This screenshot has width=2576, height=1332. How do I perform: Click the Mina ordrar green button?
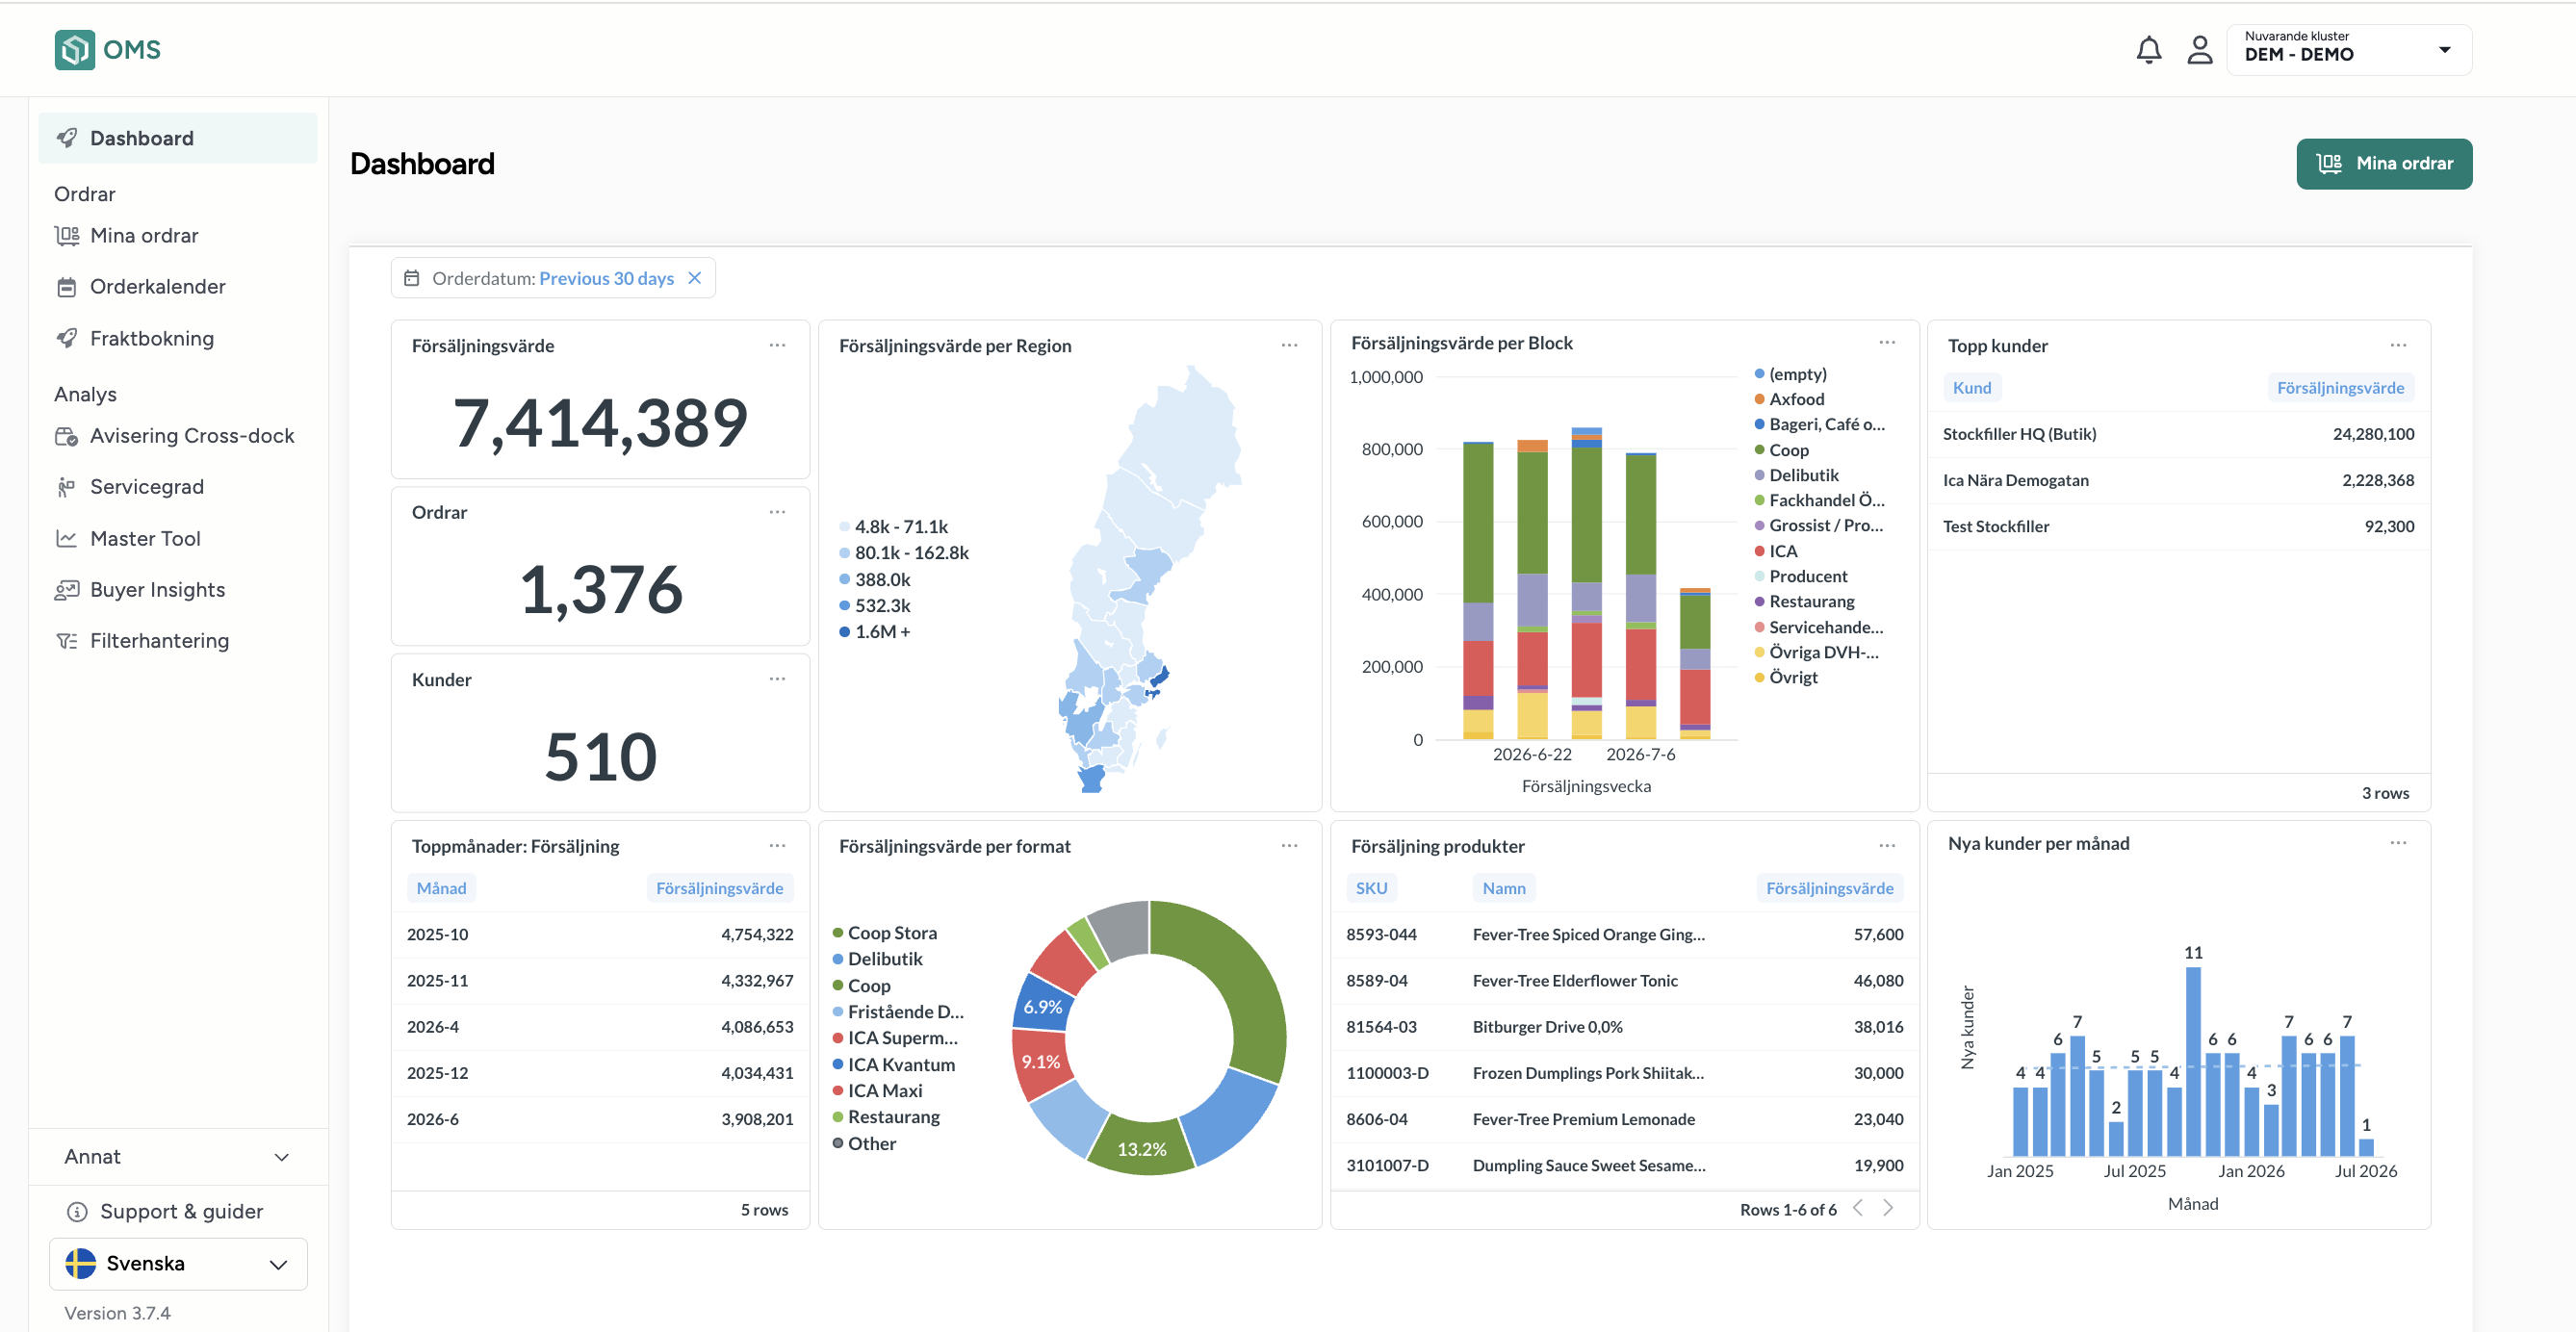click(x=2384, y=163)
